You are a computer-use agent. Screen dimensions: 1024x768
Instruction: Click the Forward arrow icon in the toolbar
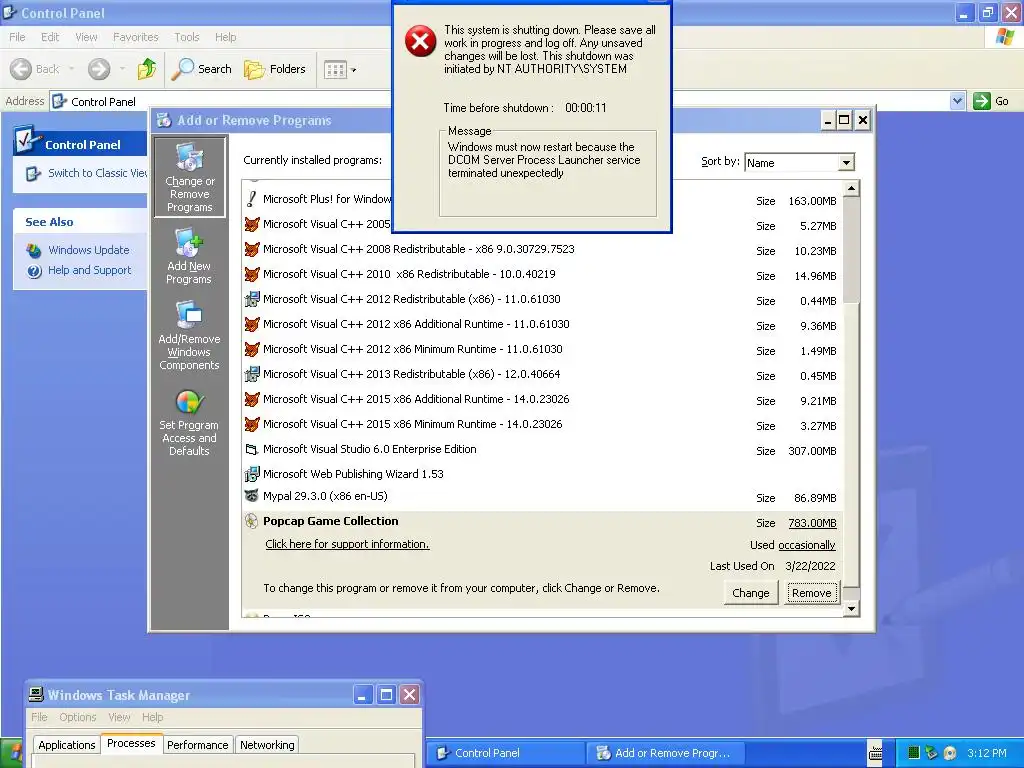point(99,69)
